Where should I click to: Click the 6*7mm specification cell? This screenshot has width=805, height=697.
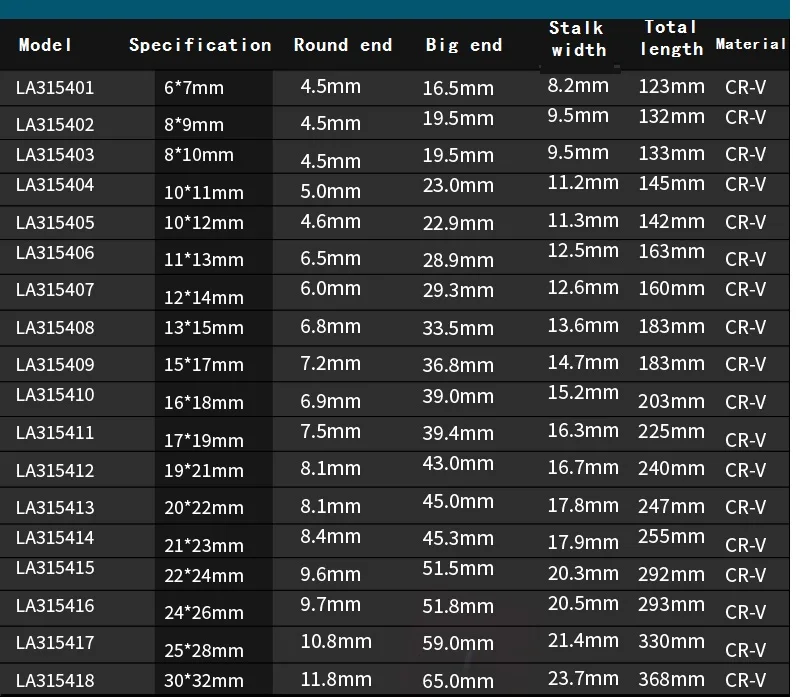tap(194, 88)
